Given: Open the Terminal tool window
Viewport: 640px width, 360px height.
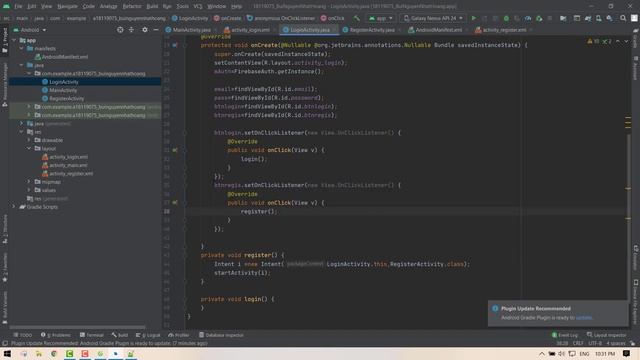Looking at the screenshot, I should tap(92, 335).
